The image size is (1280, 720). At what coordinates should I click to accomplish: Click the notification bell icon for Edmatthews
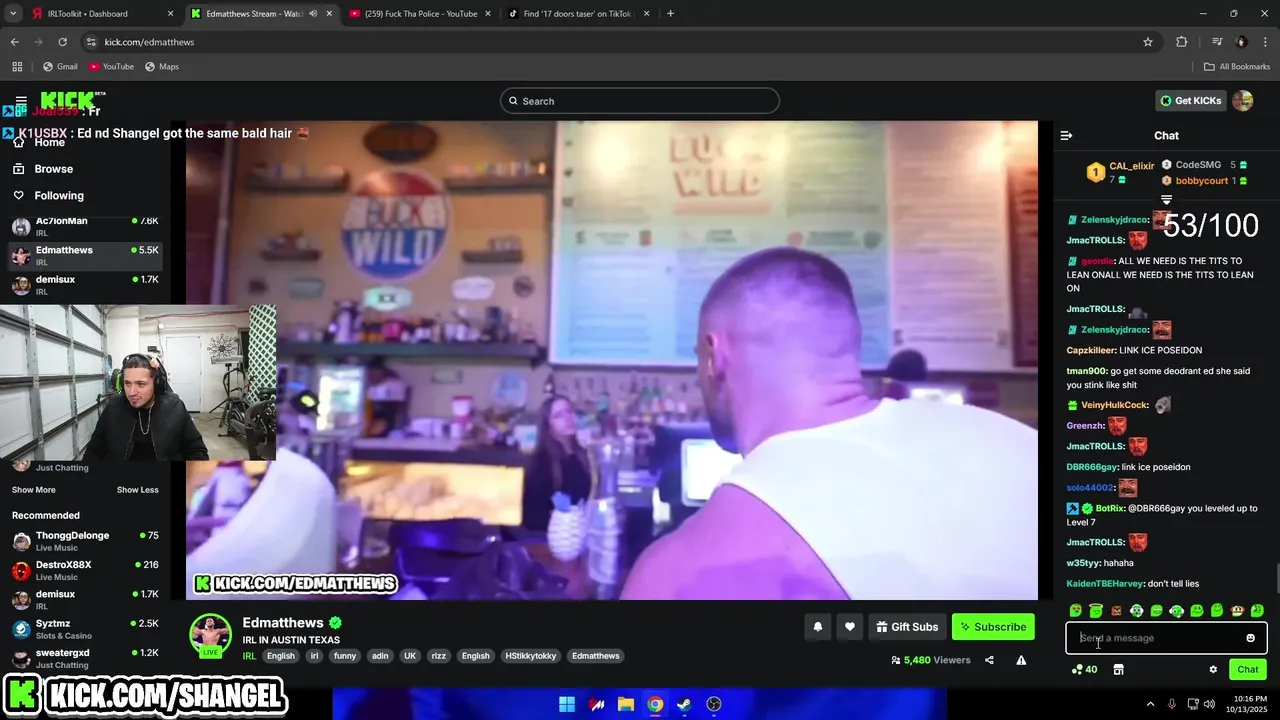817,627
